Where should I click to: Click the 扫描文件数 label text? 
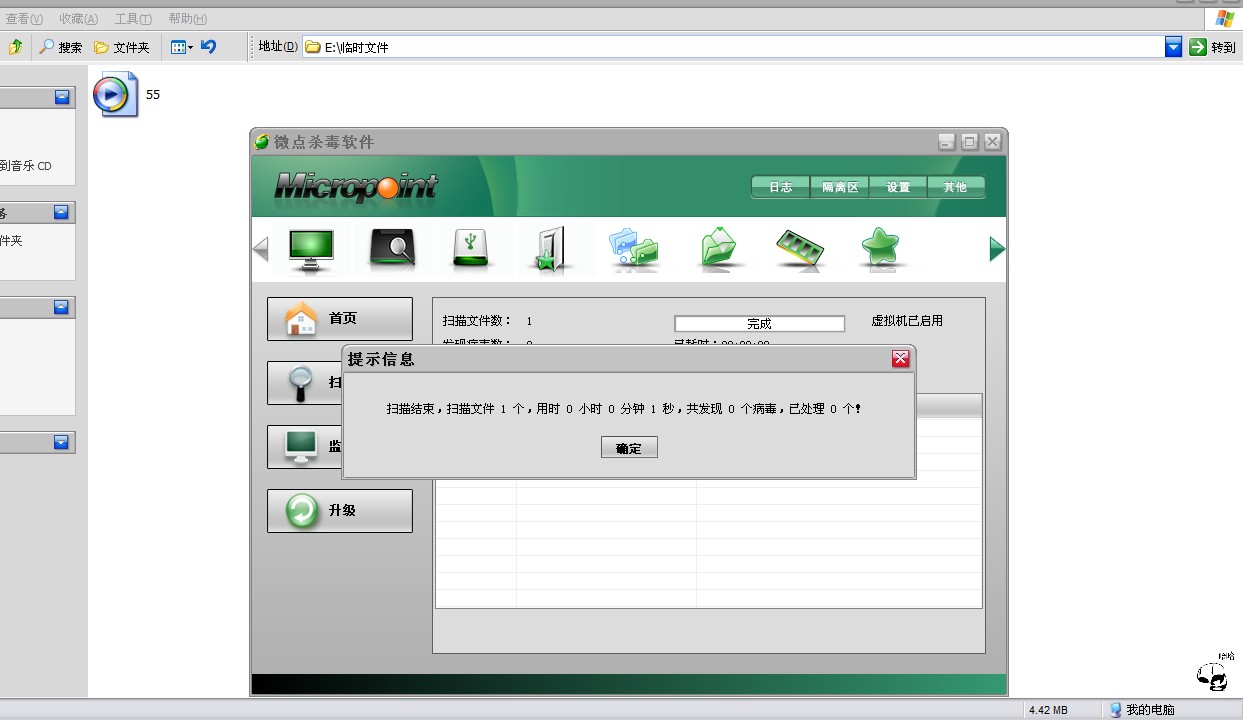pyautogui.click(x=477, y=321)
